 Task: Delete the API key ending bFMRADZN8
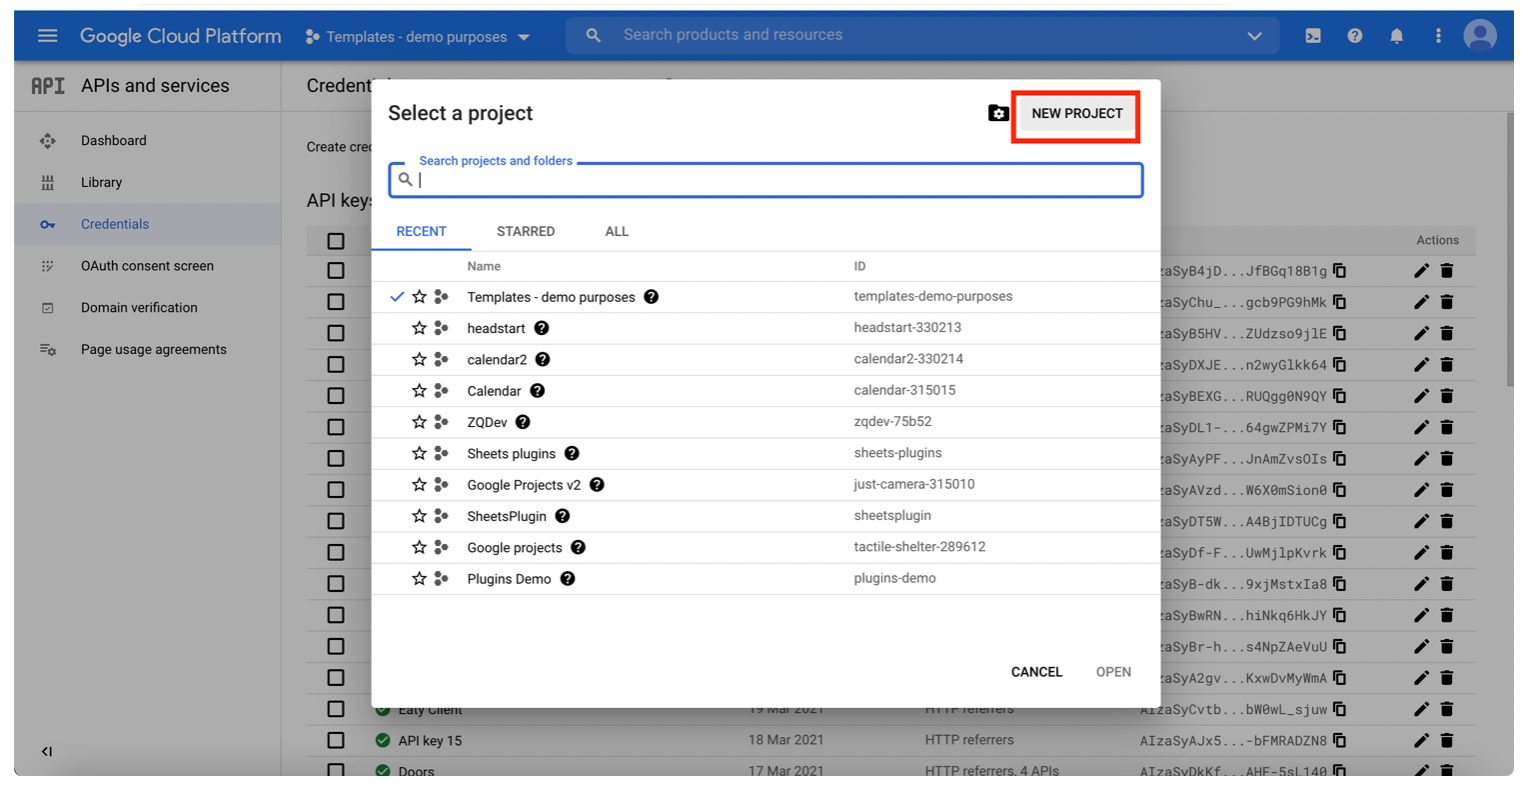[1447, 741]
